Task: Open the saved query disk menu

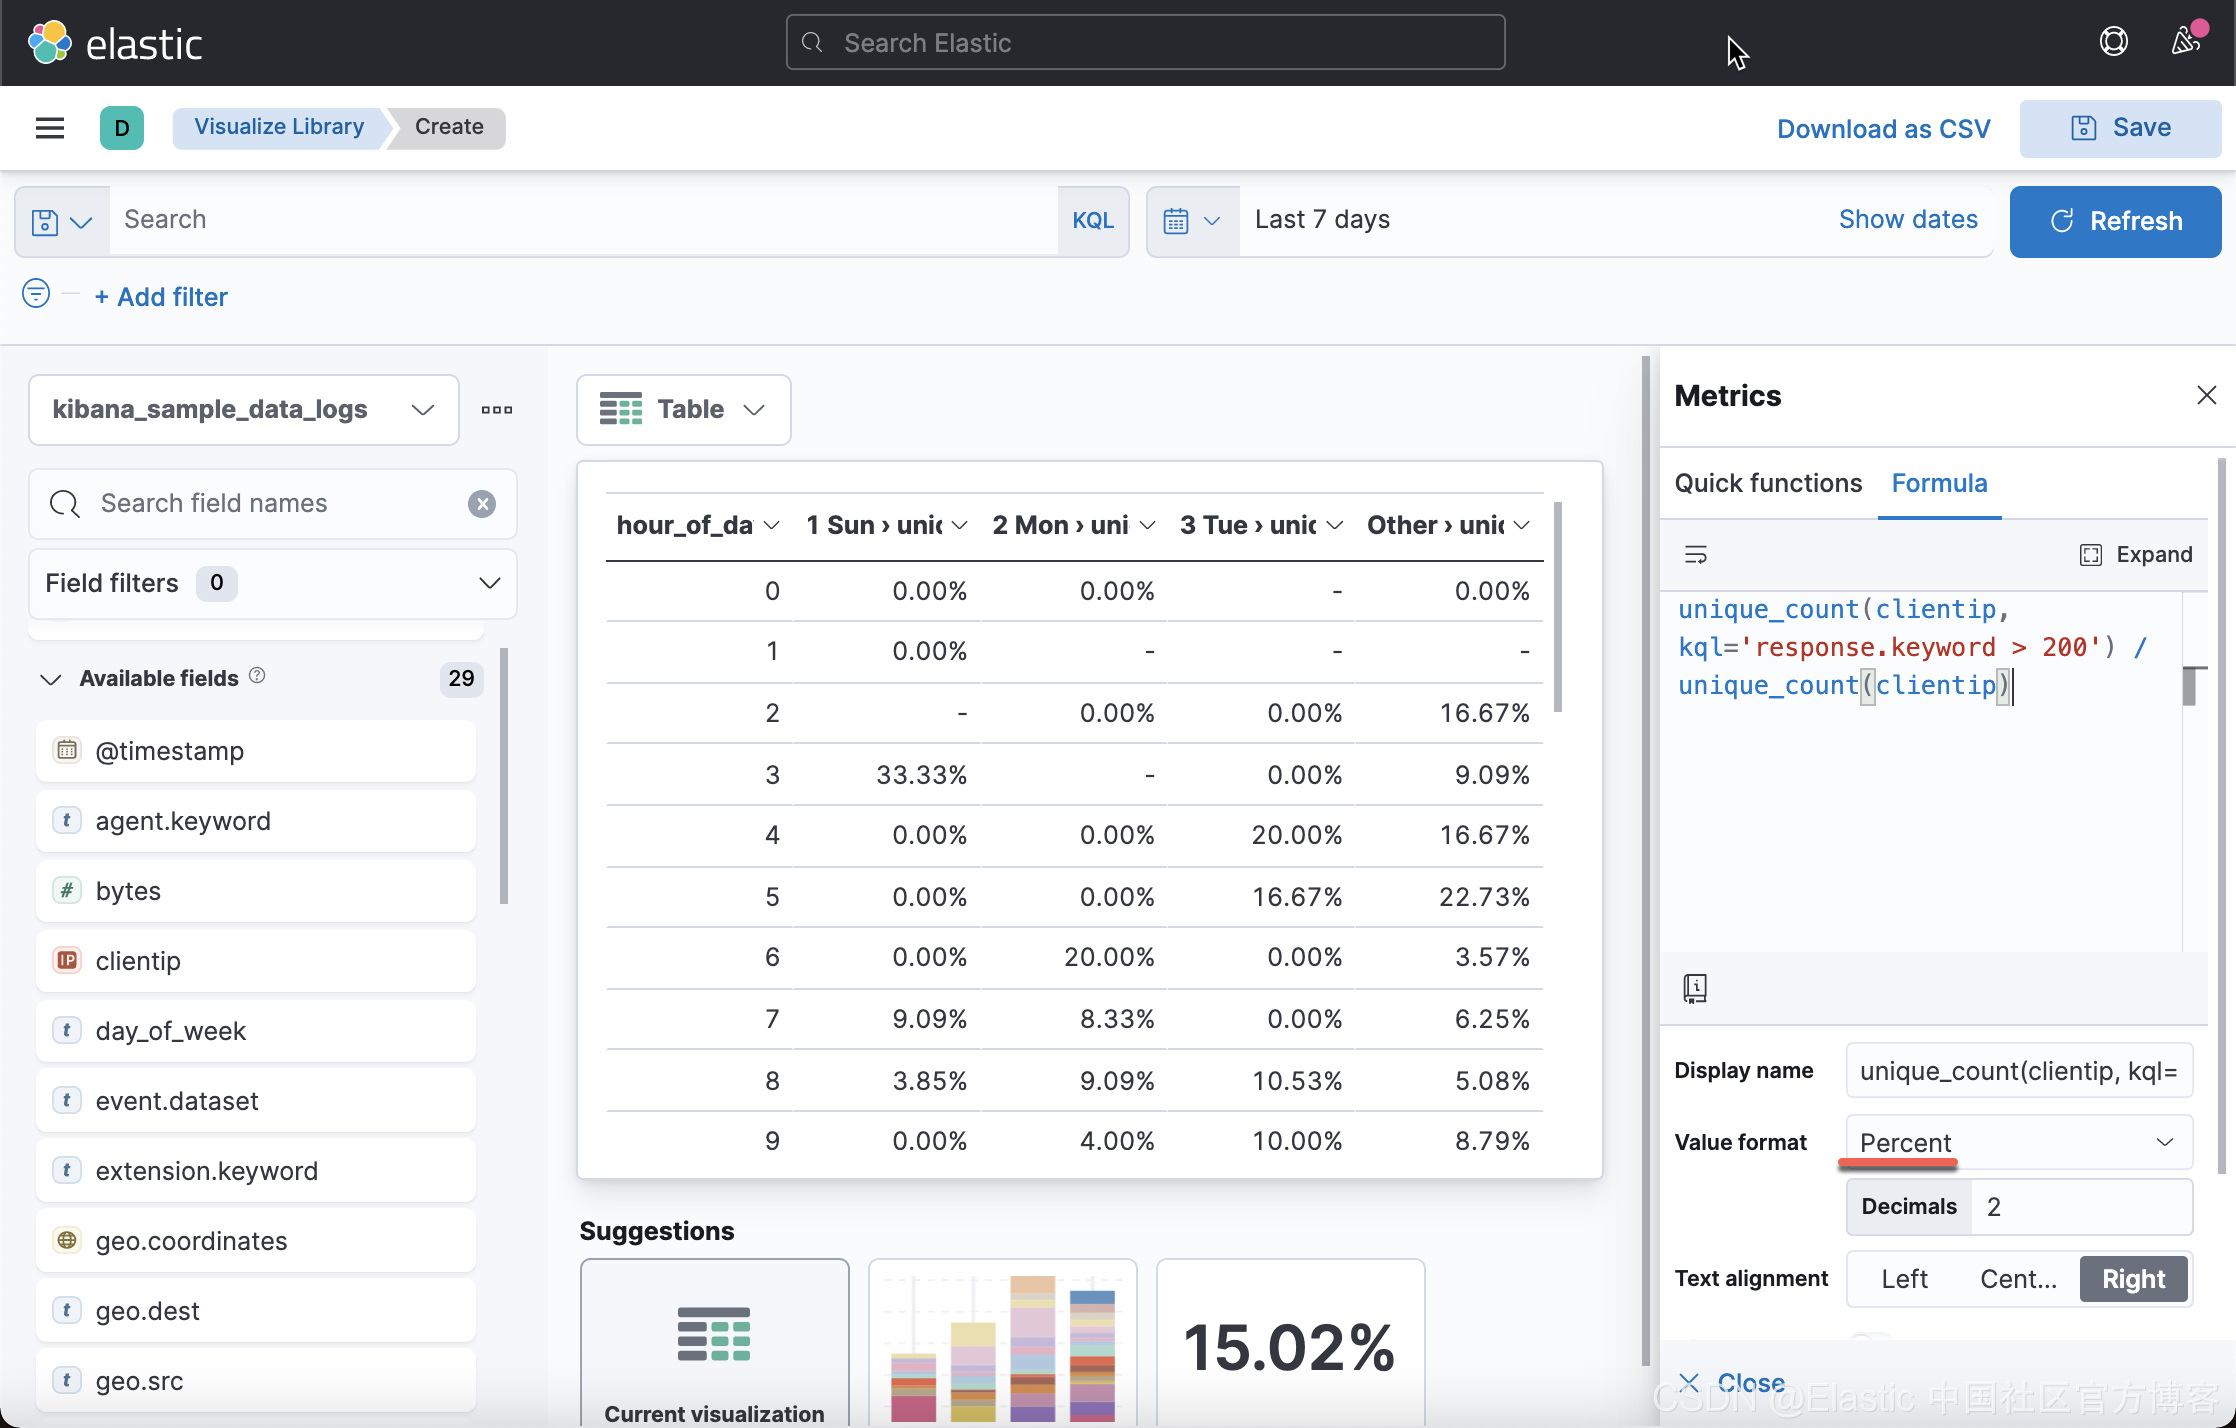Action: coord(61,222)
